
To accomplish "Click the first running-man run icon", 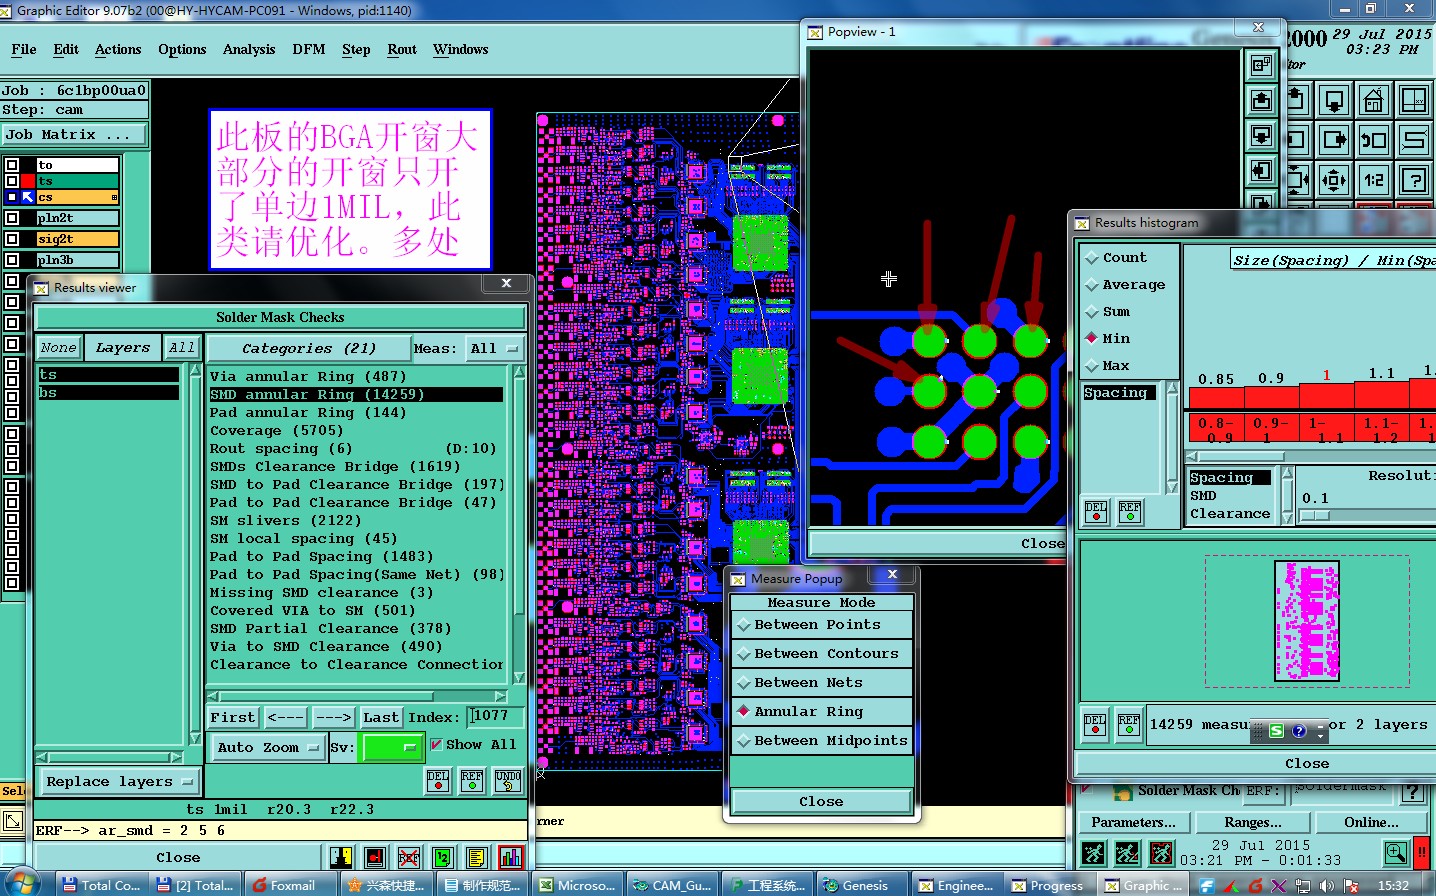I will tap(1093, 853).
